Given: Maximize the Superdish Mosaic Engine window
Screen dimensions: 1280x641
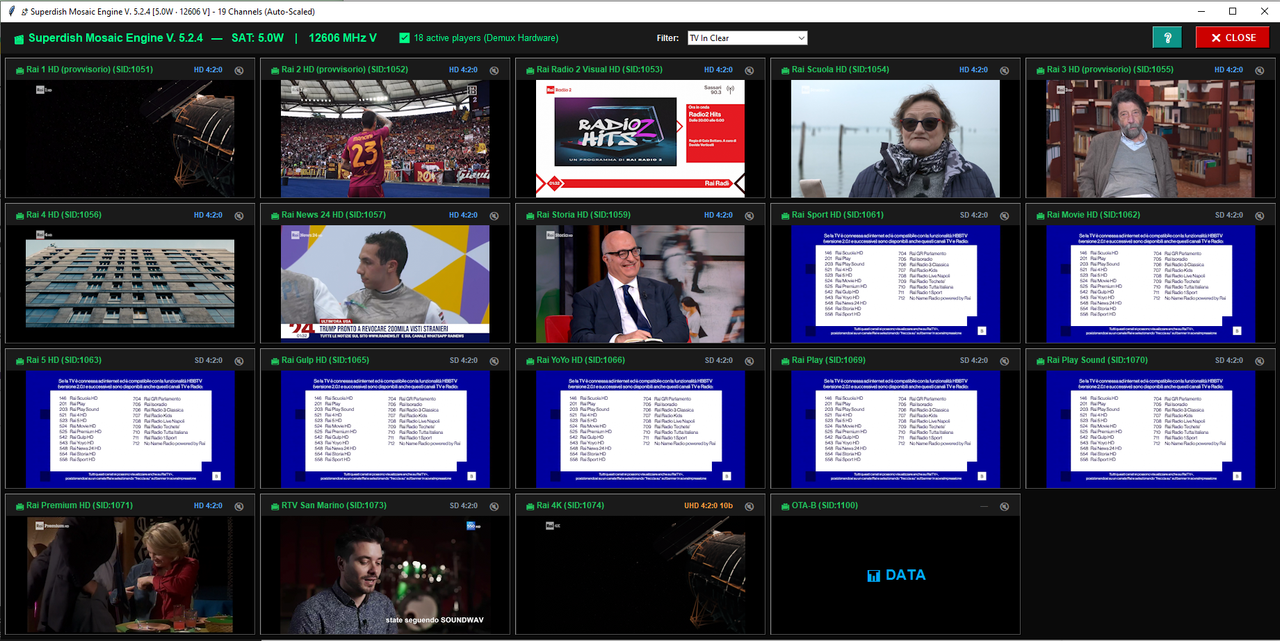Looking at the screenshot, I should pyautogui.click(x=1232, y=10).
